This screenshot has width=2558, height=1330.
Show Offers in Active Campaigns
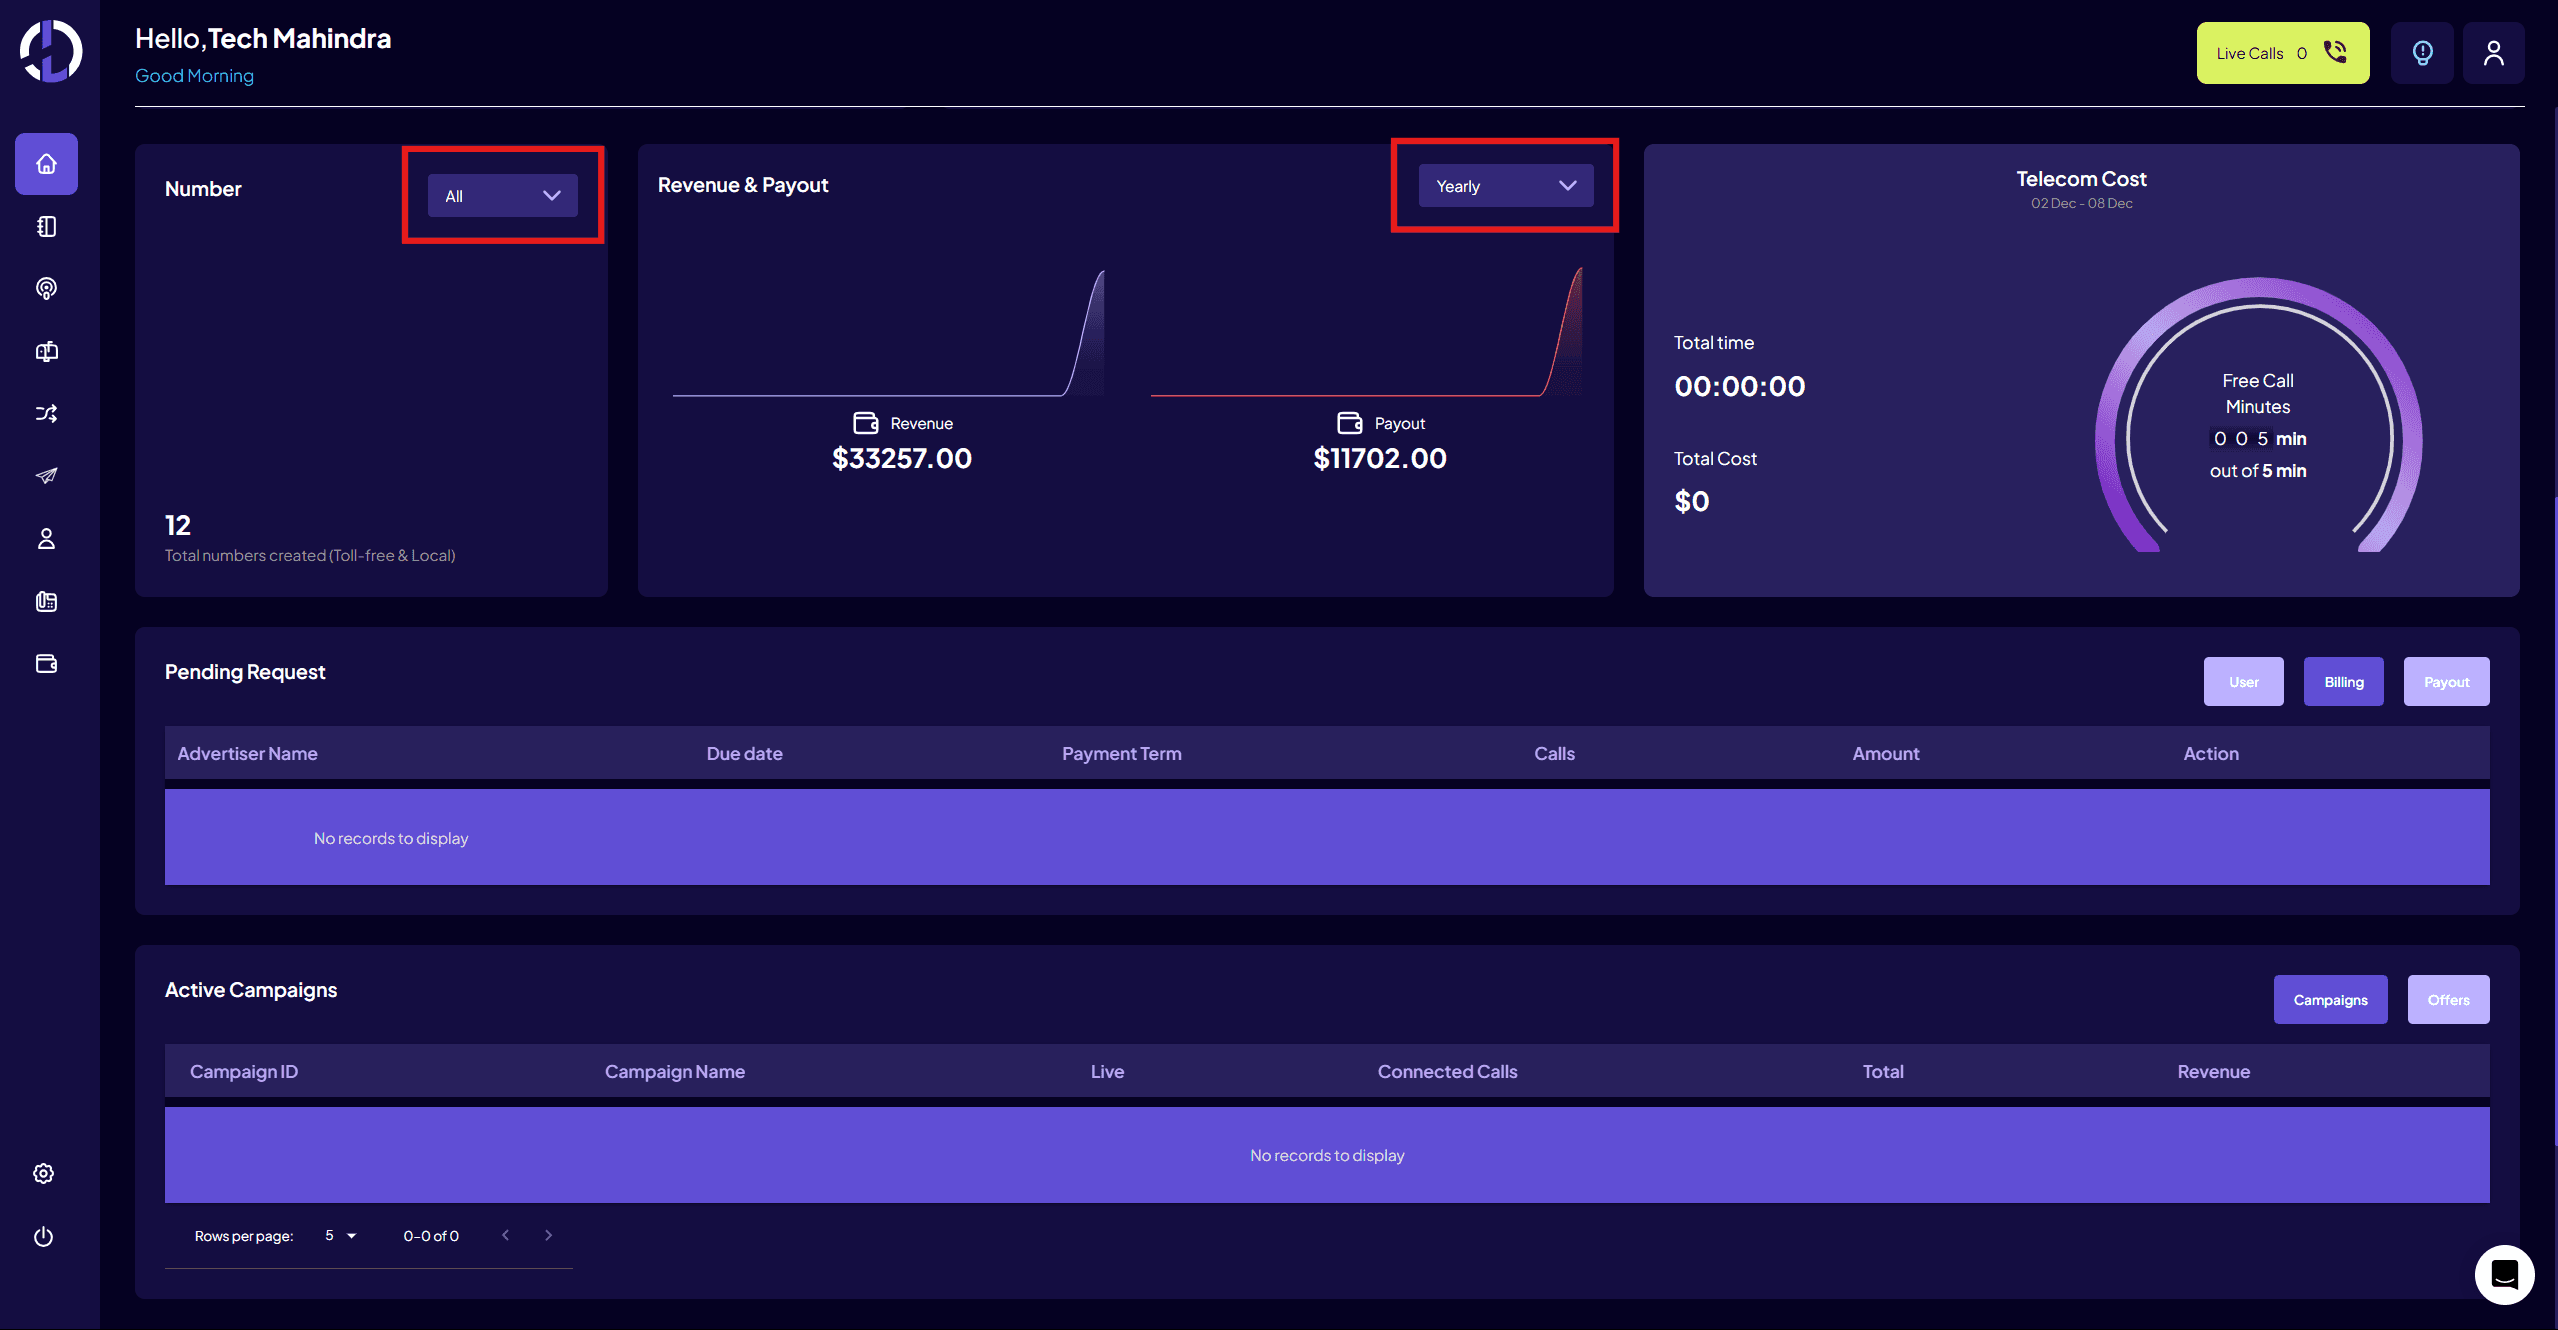click(x=2448, y=1000)
